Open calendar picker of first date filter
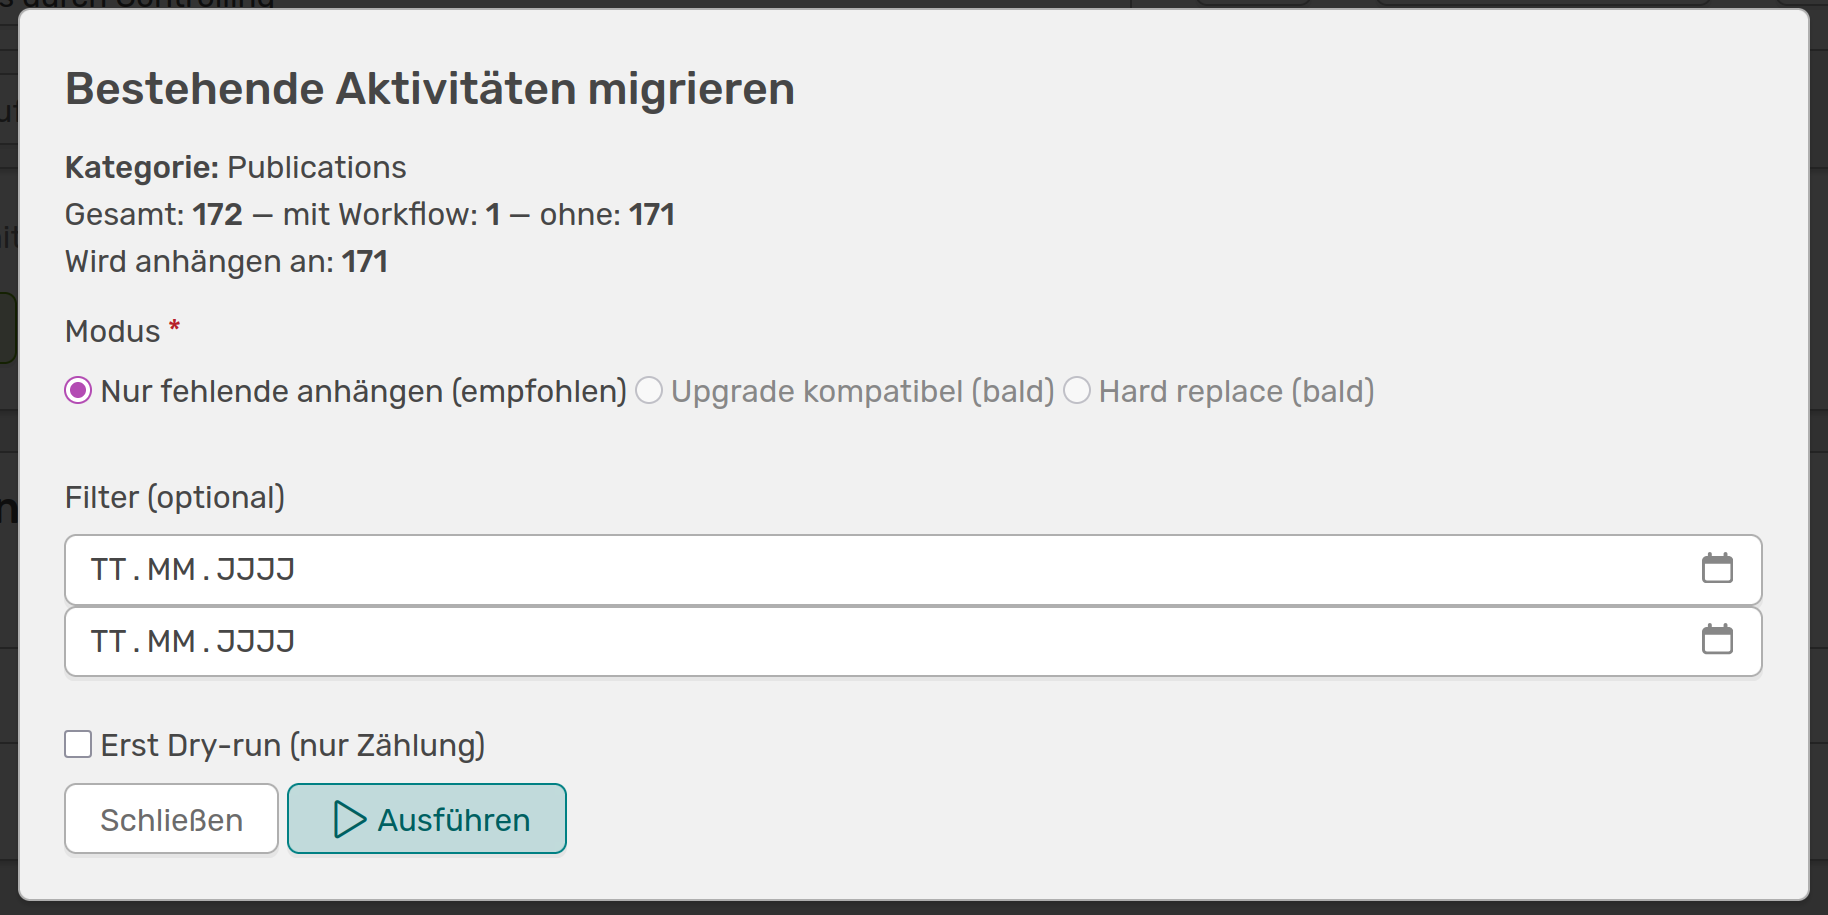The image size is (1828, 915). (1717, 569)
